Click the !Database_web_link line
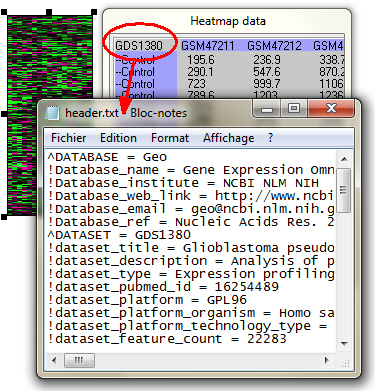375x391 pixels. (191, 196)
